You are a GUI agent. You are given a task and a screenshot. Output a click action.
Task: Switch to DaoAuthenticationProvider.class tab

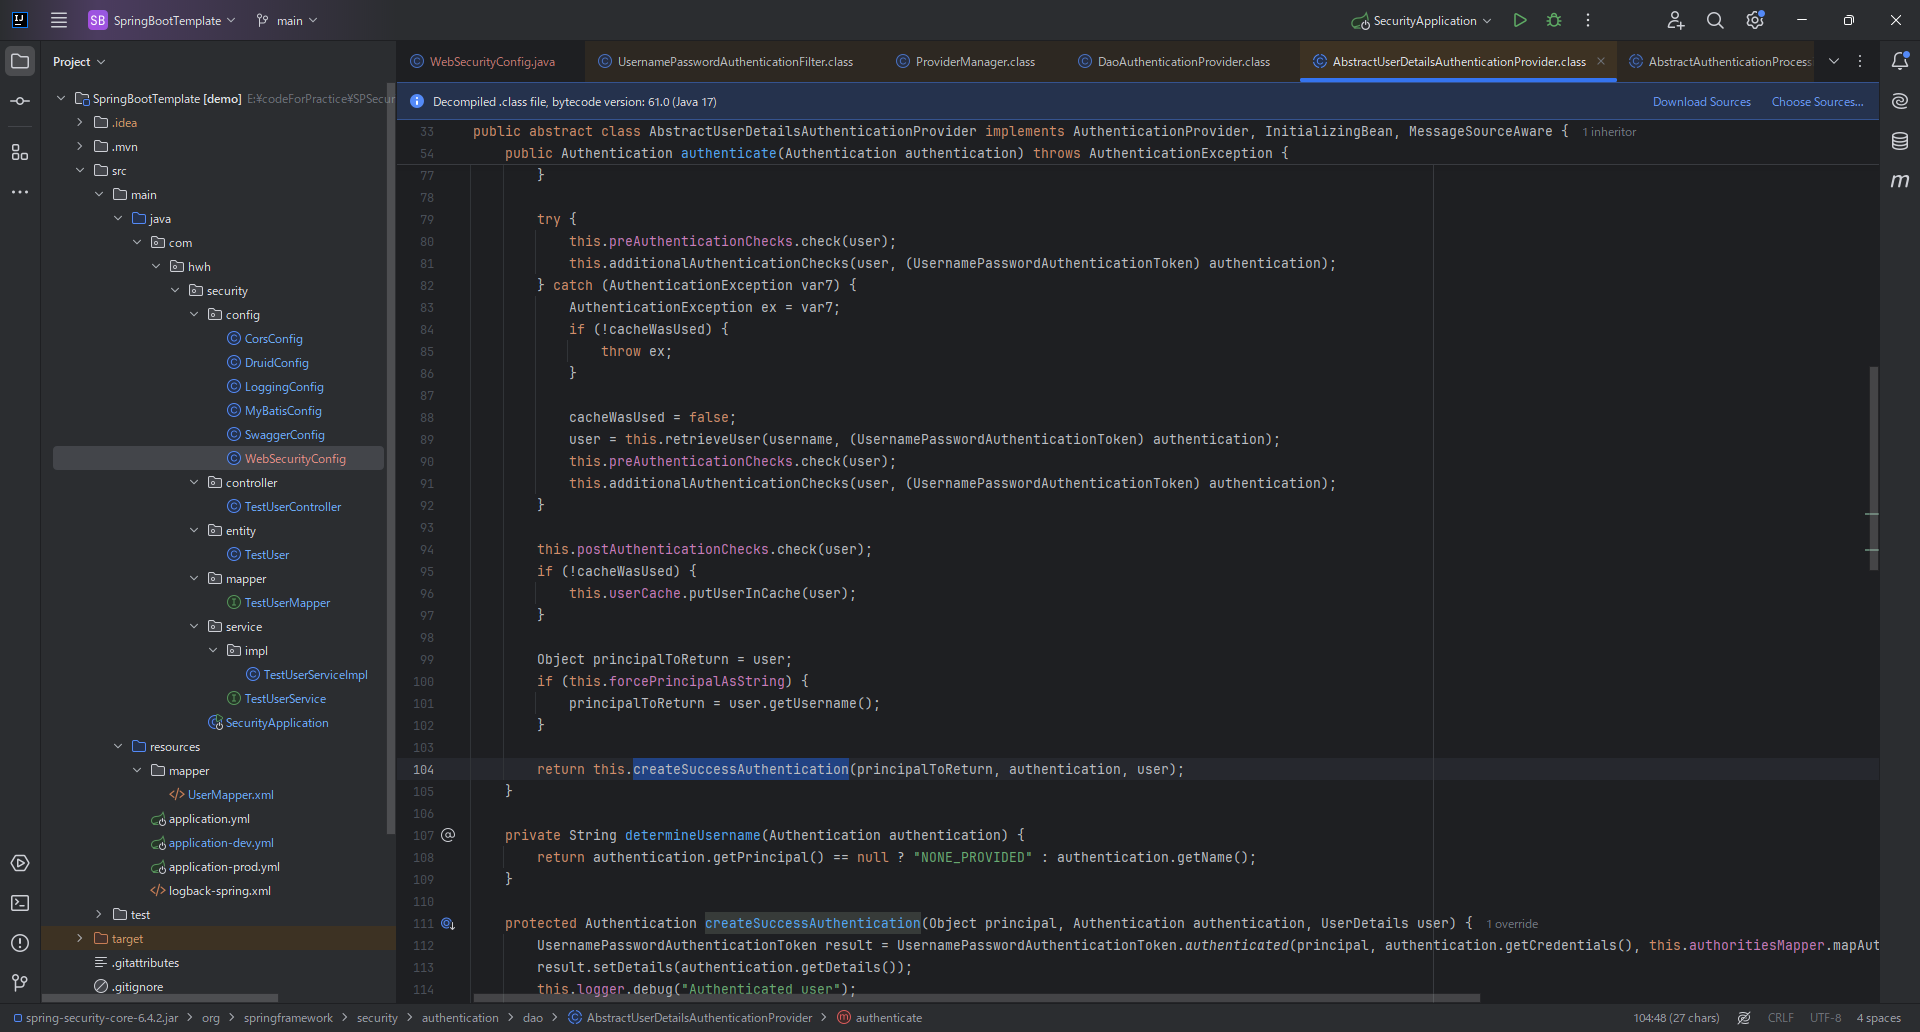click(1175, 62)
